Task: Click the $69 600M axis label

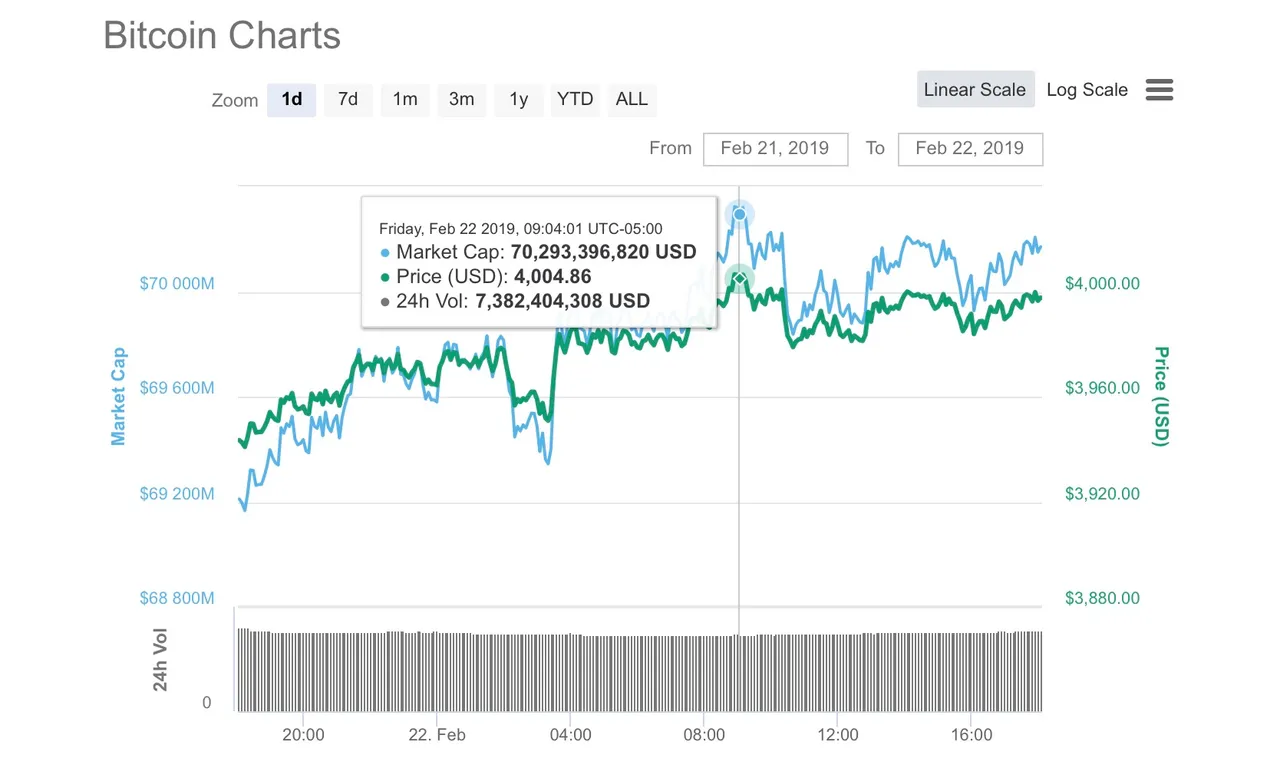Action: coord(177,388)
